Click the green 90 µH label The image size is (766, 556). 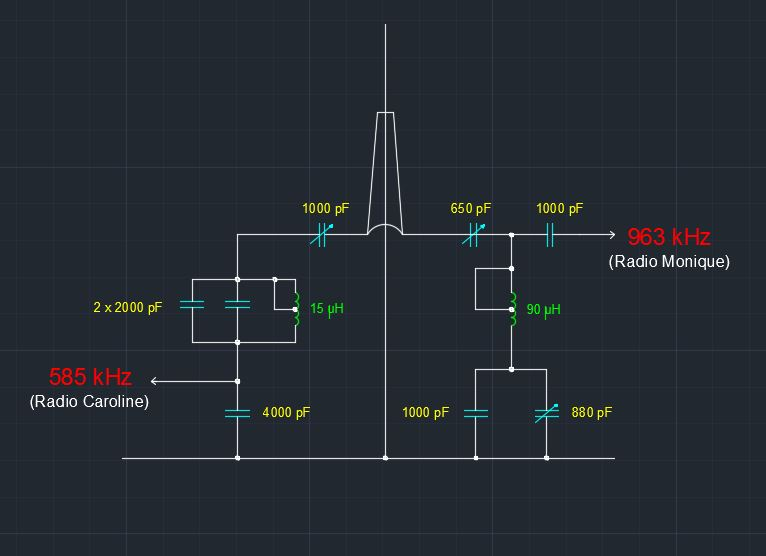(543, 310)
